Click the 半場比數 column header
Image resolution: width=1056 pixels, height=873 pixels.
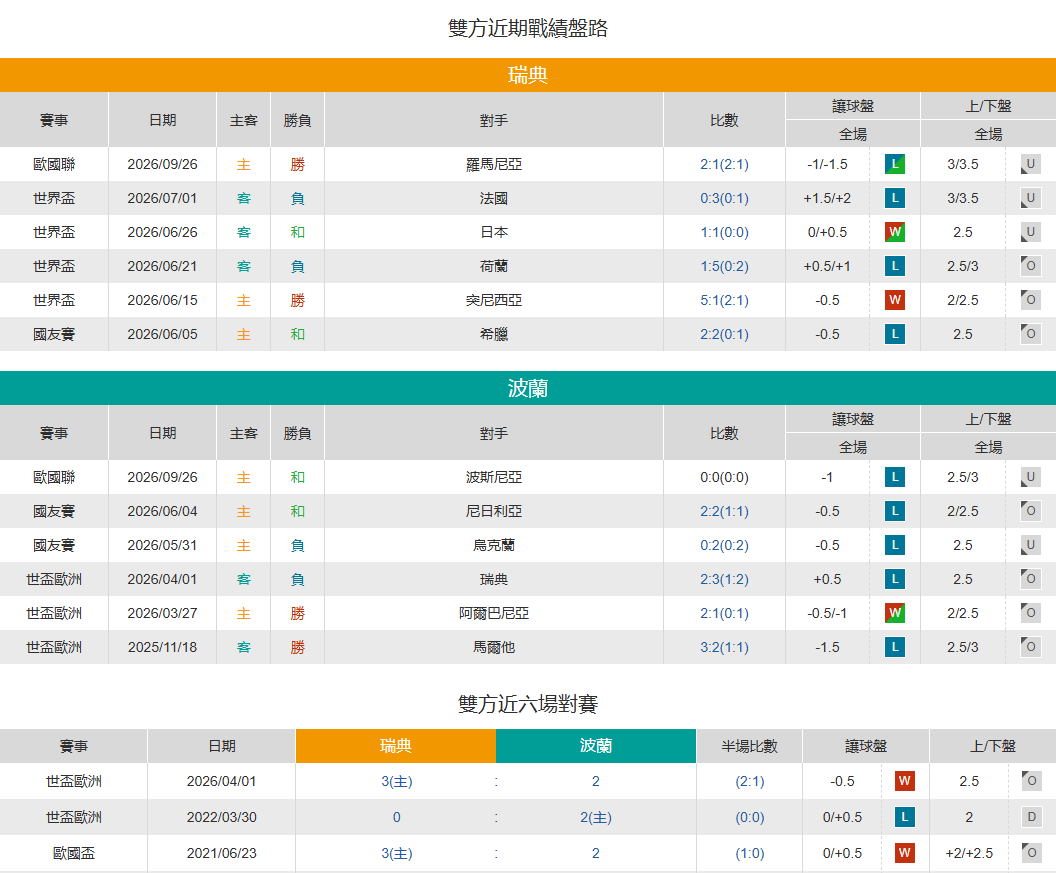[x=750, y=746]
